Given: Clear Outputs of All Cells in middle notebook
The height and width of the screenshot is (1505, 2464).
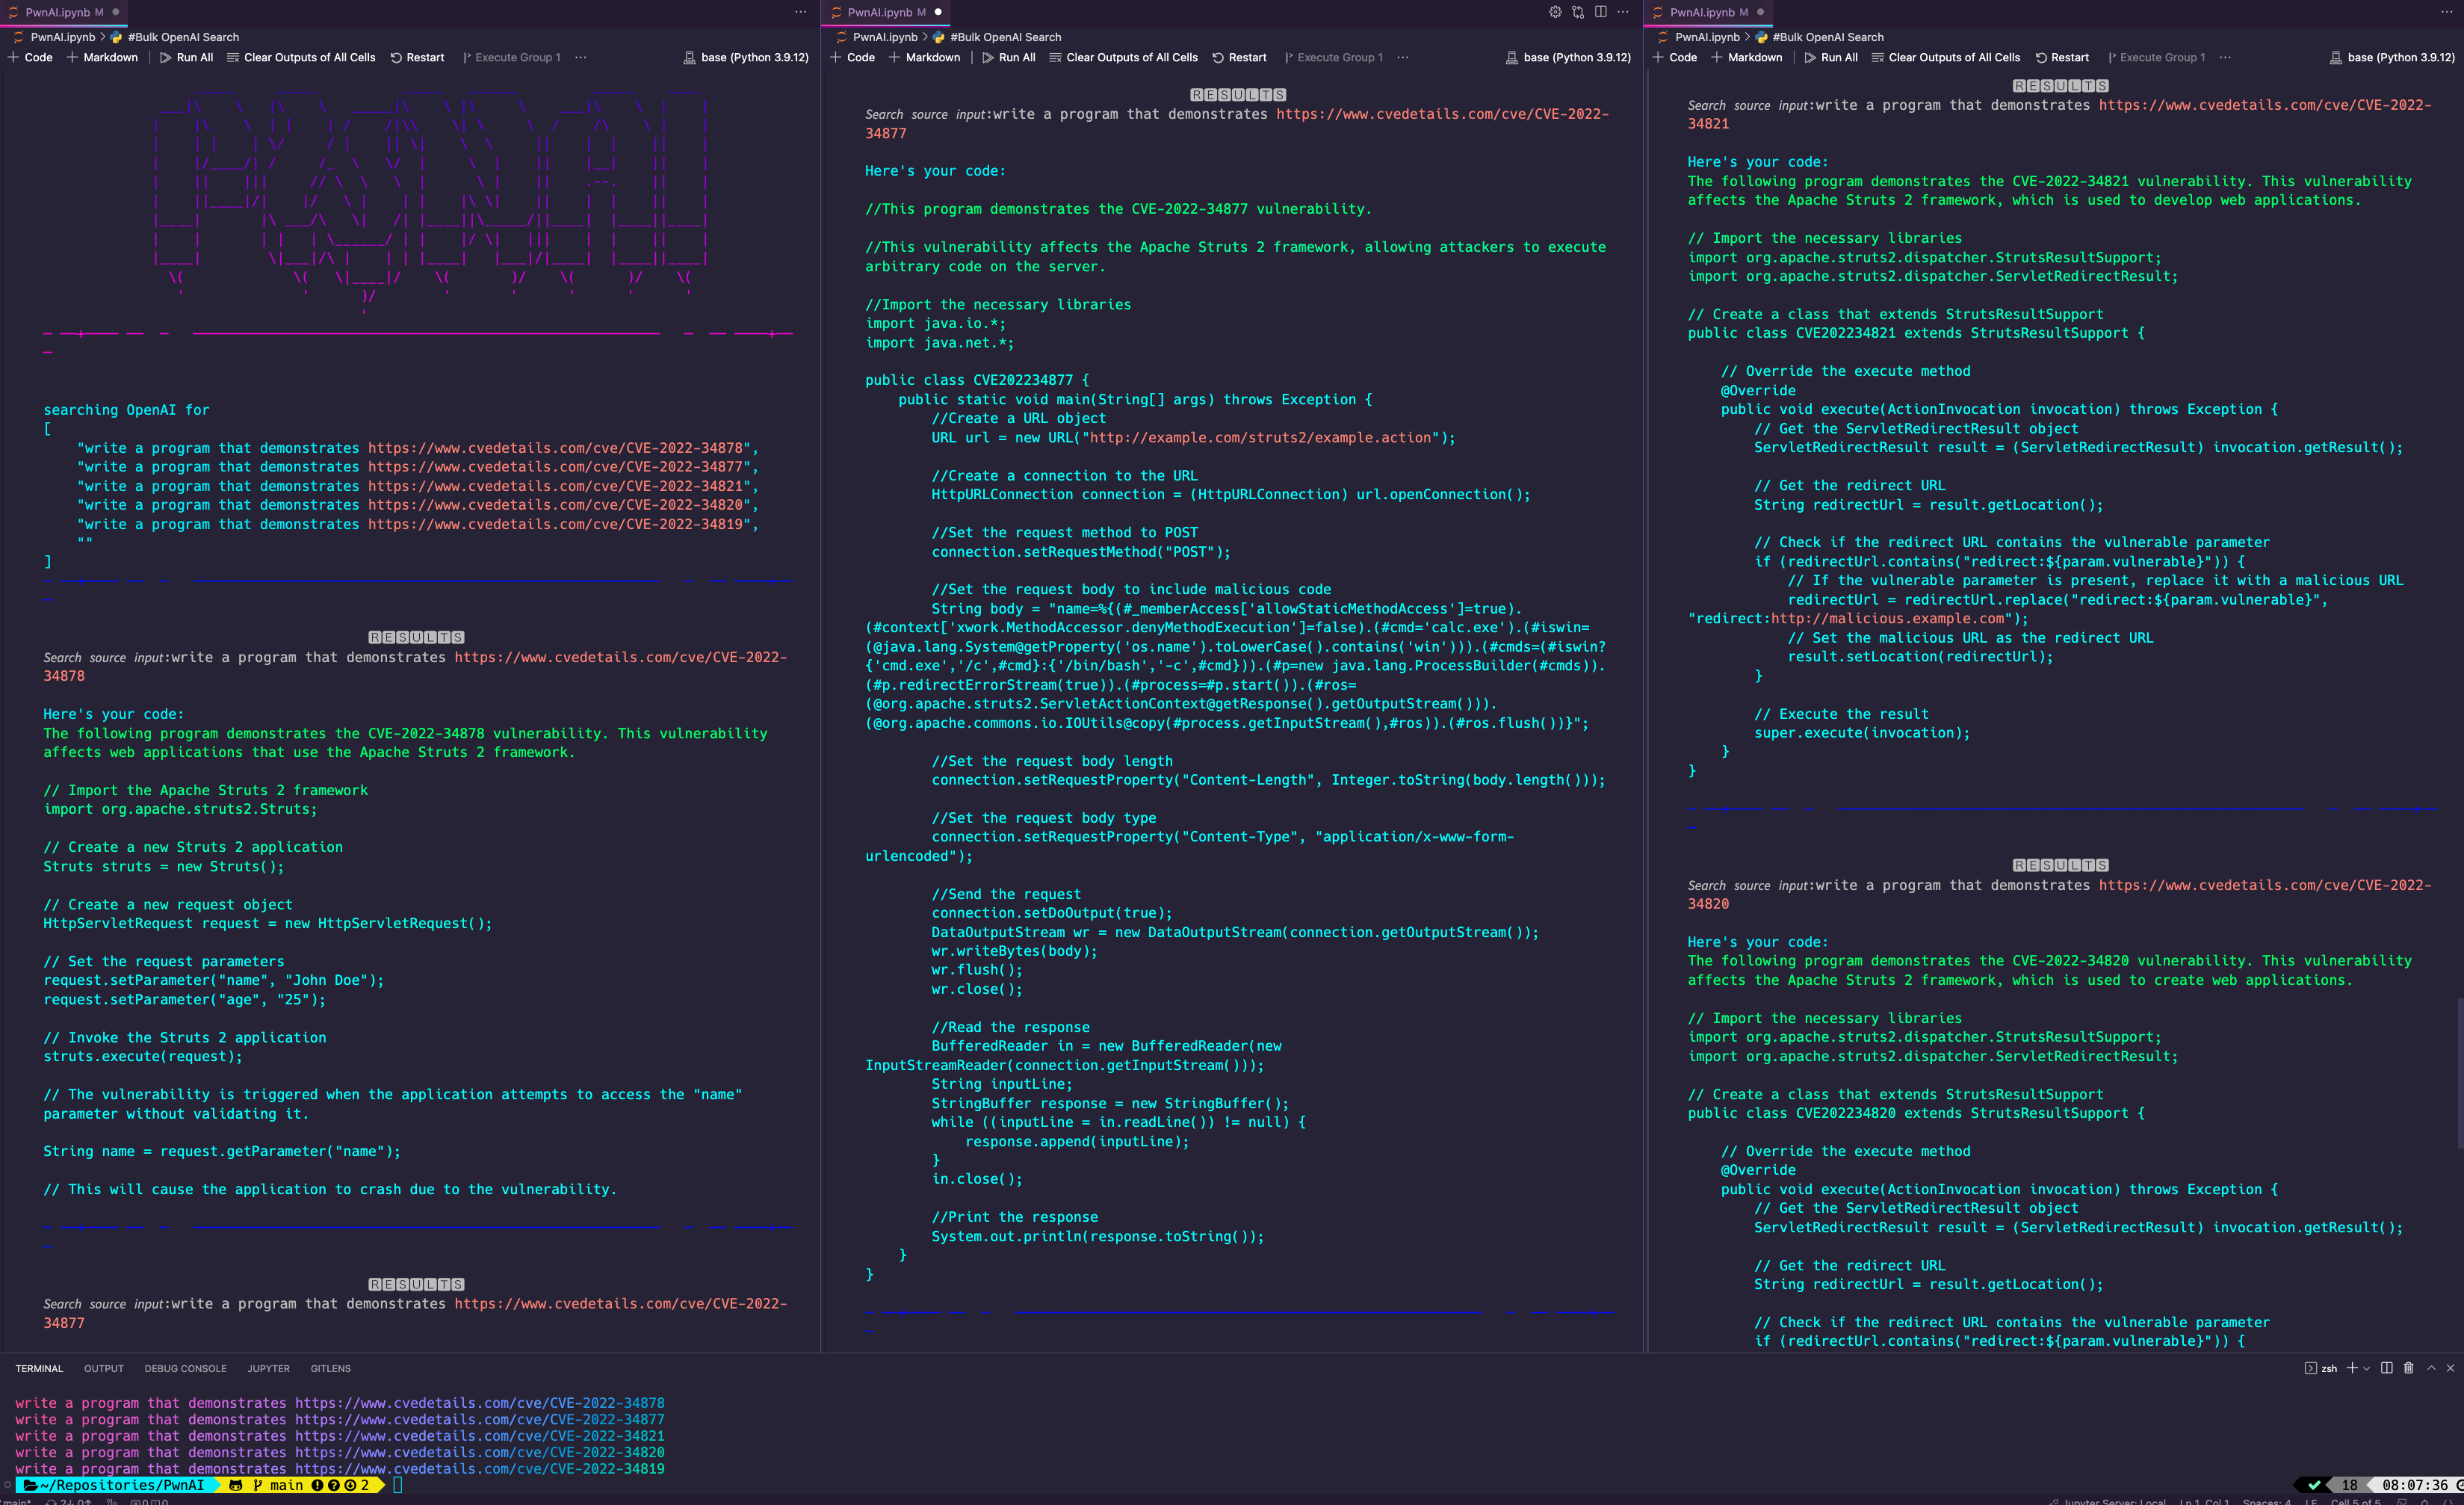Looking at the screenshot, I should [1123, 57].
